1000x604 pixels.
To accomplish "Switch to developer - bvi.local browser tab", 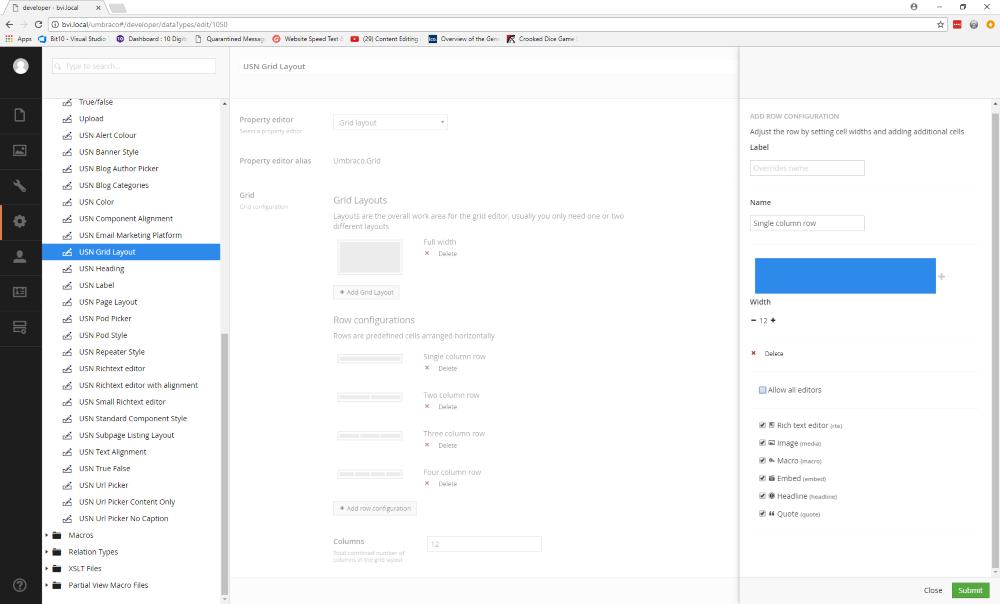I will tap(54, 8).
